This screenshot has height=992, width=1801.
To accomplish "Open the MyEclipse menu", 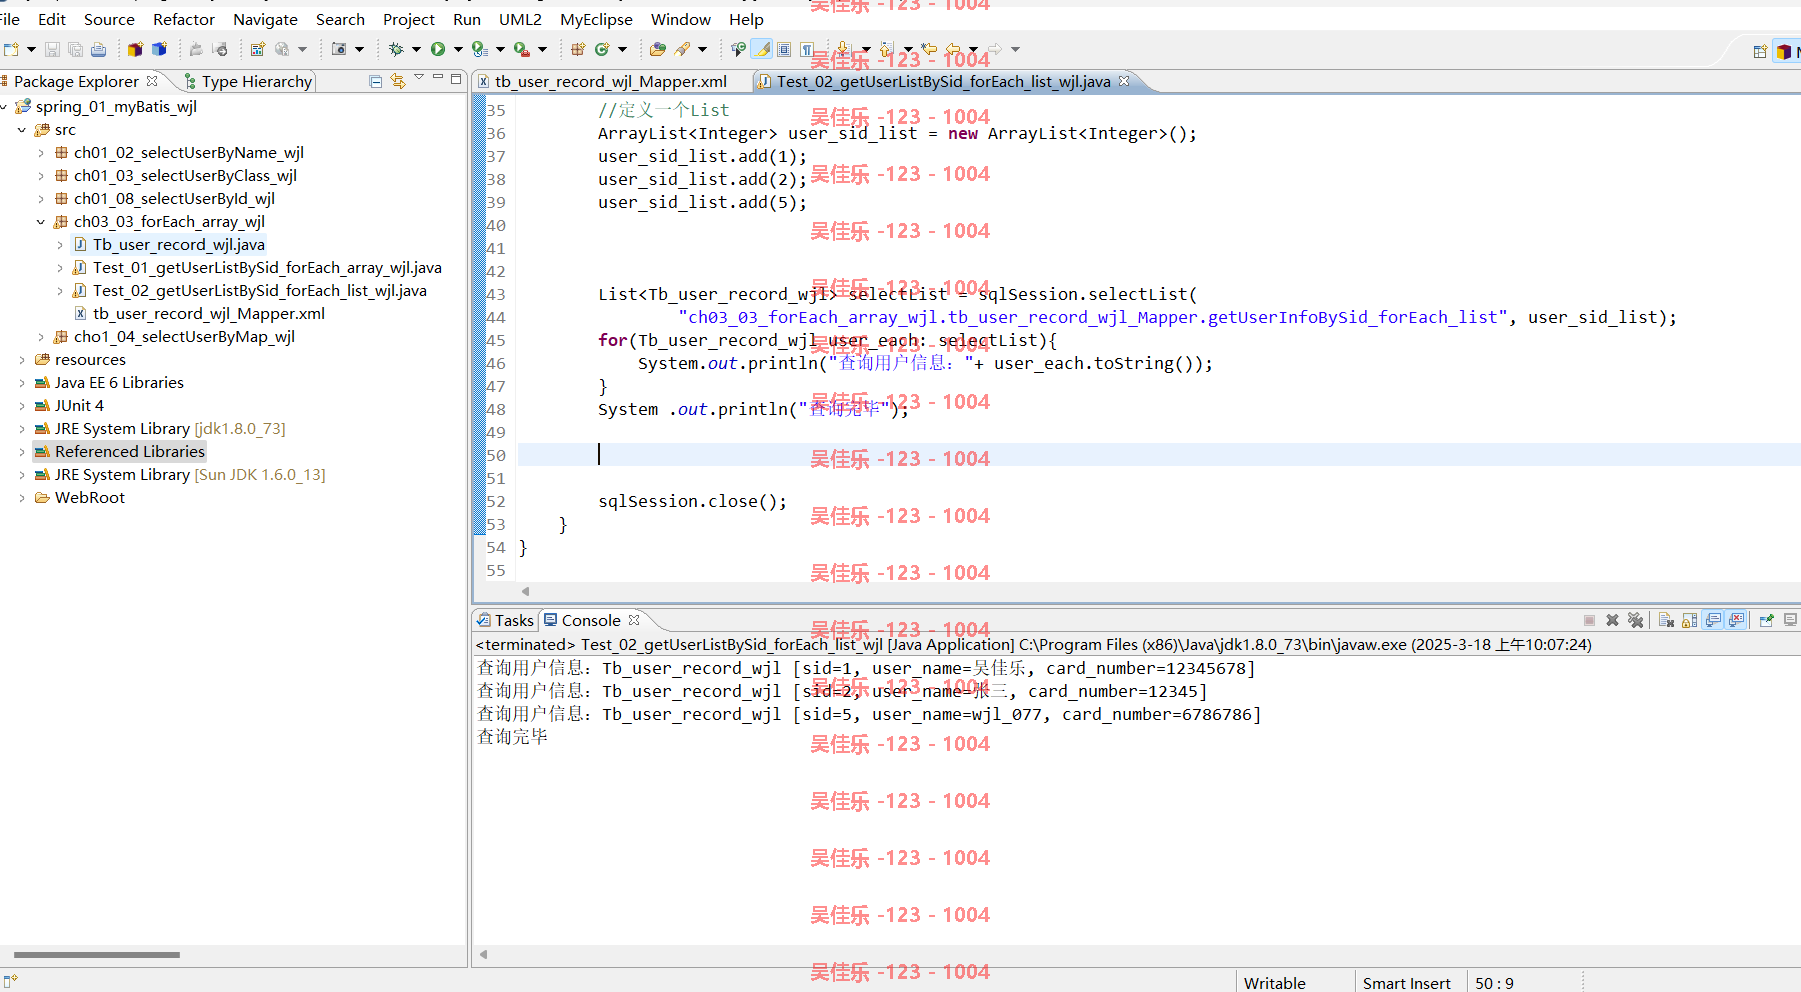I will coord(596,19).
